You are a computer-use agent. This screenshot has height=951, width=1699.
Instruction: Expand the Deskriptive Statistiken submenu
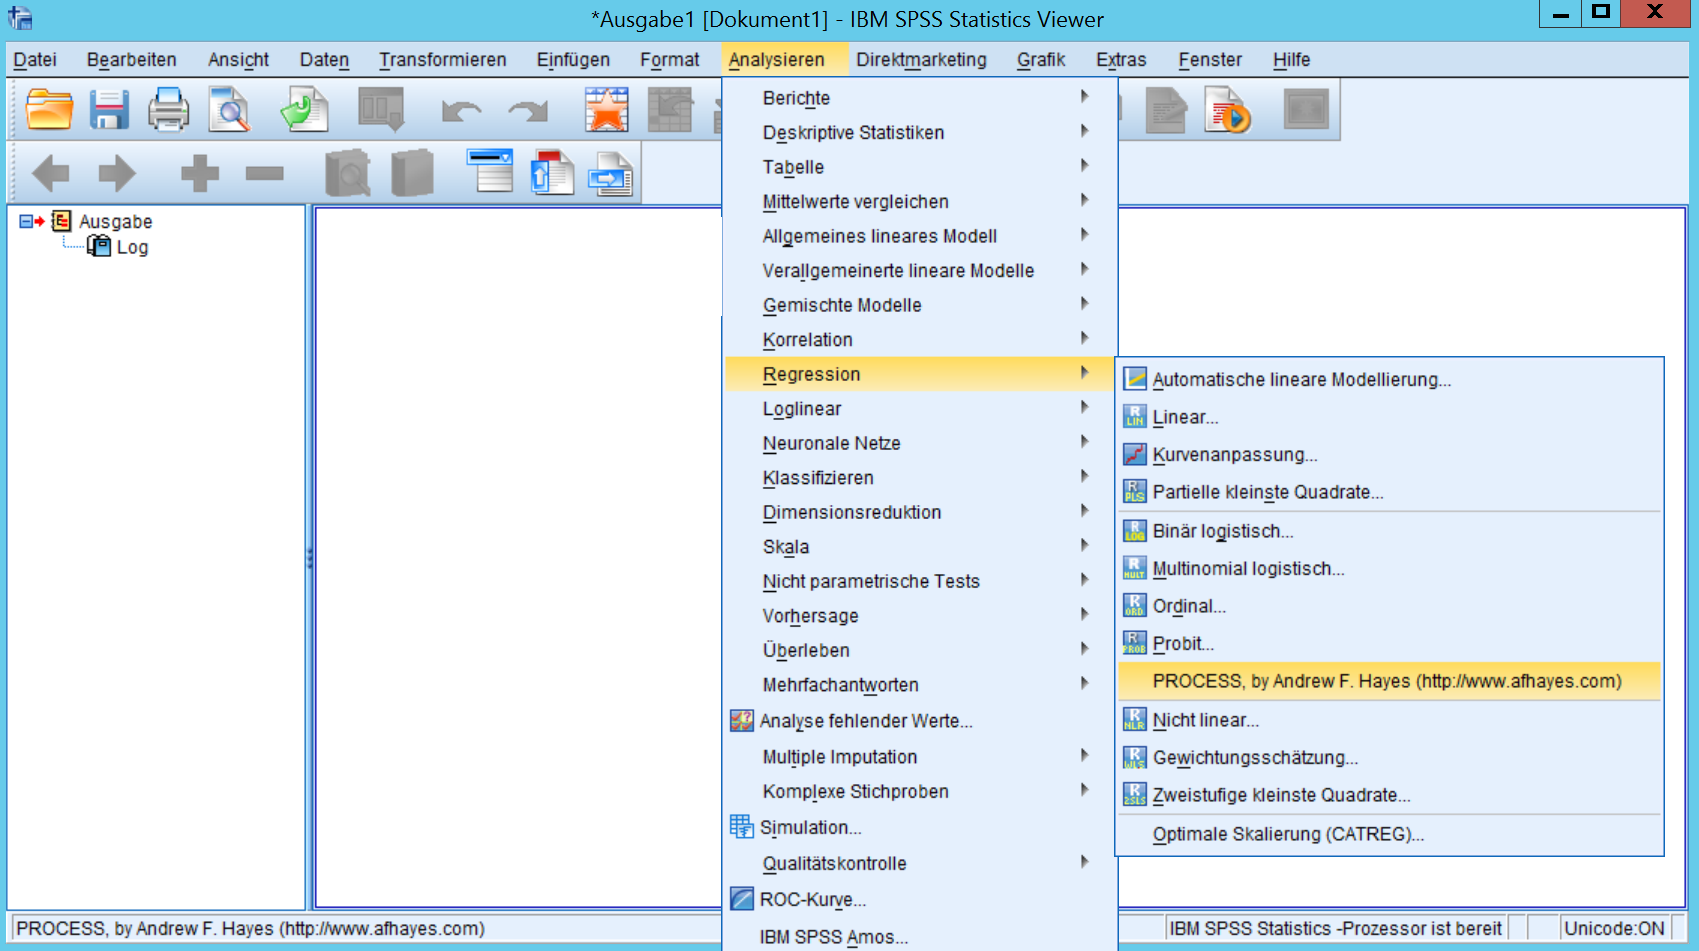919,132
